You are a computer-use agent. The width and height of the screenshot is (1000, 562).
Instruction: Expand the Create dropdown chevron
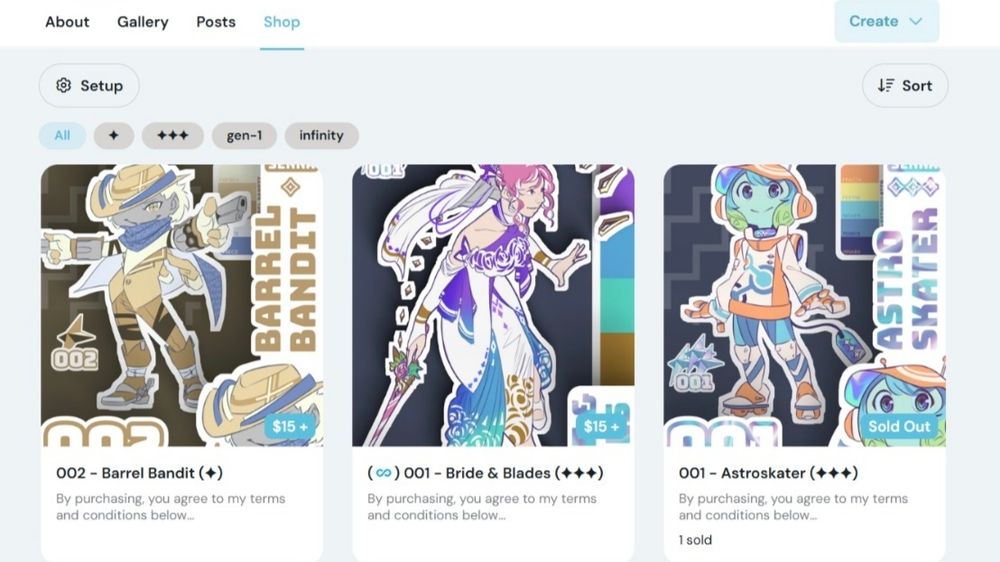916,21
